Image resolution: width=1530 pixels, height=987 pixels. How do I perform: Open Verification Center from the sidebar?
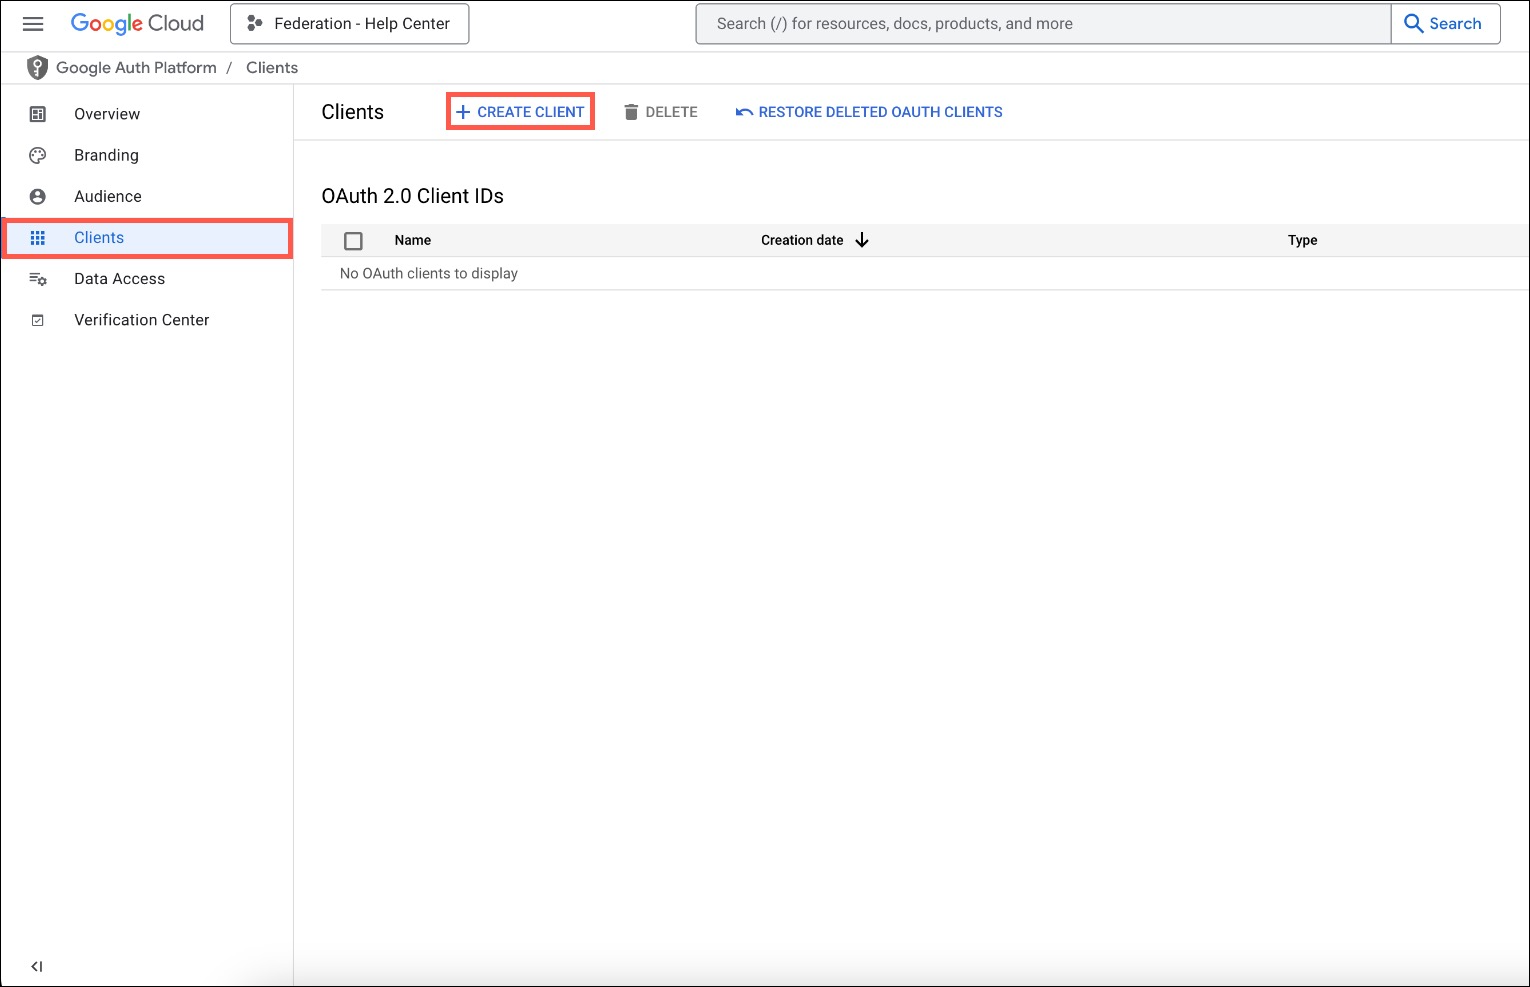tap(141, 319)
